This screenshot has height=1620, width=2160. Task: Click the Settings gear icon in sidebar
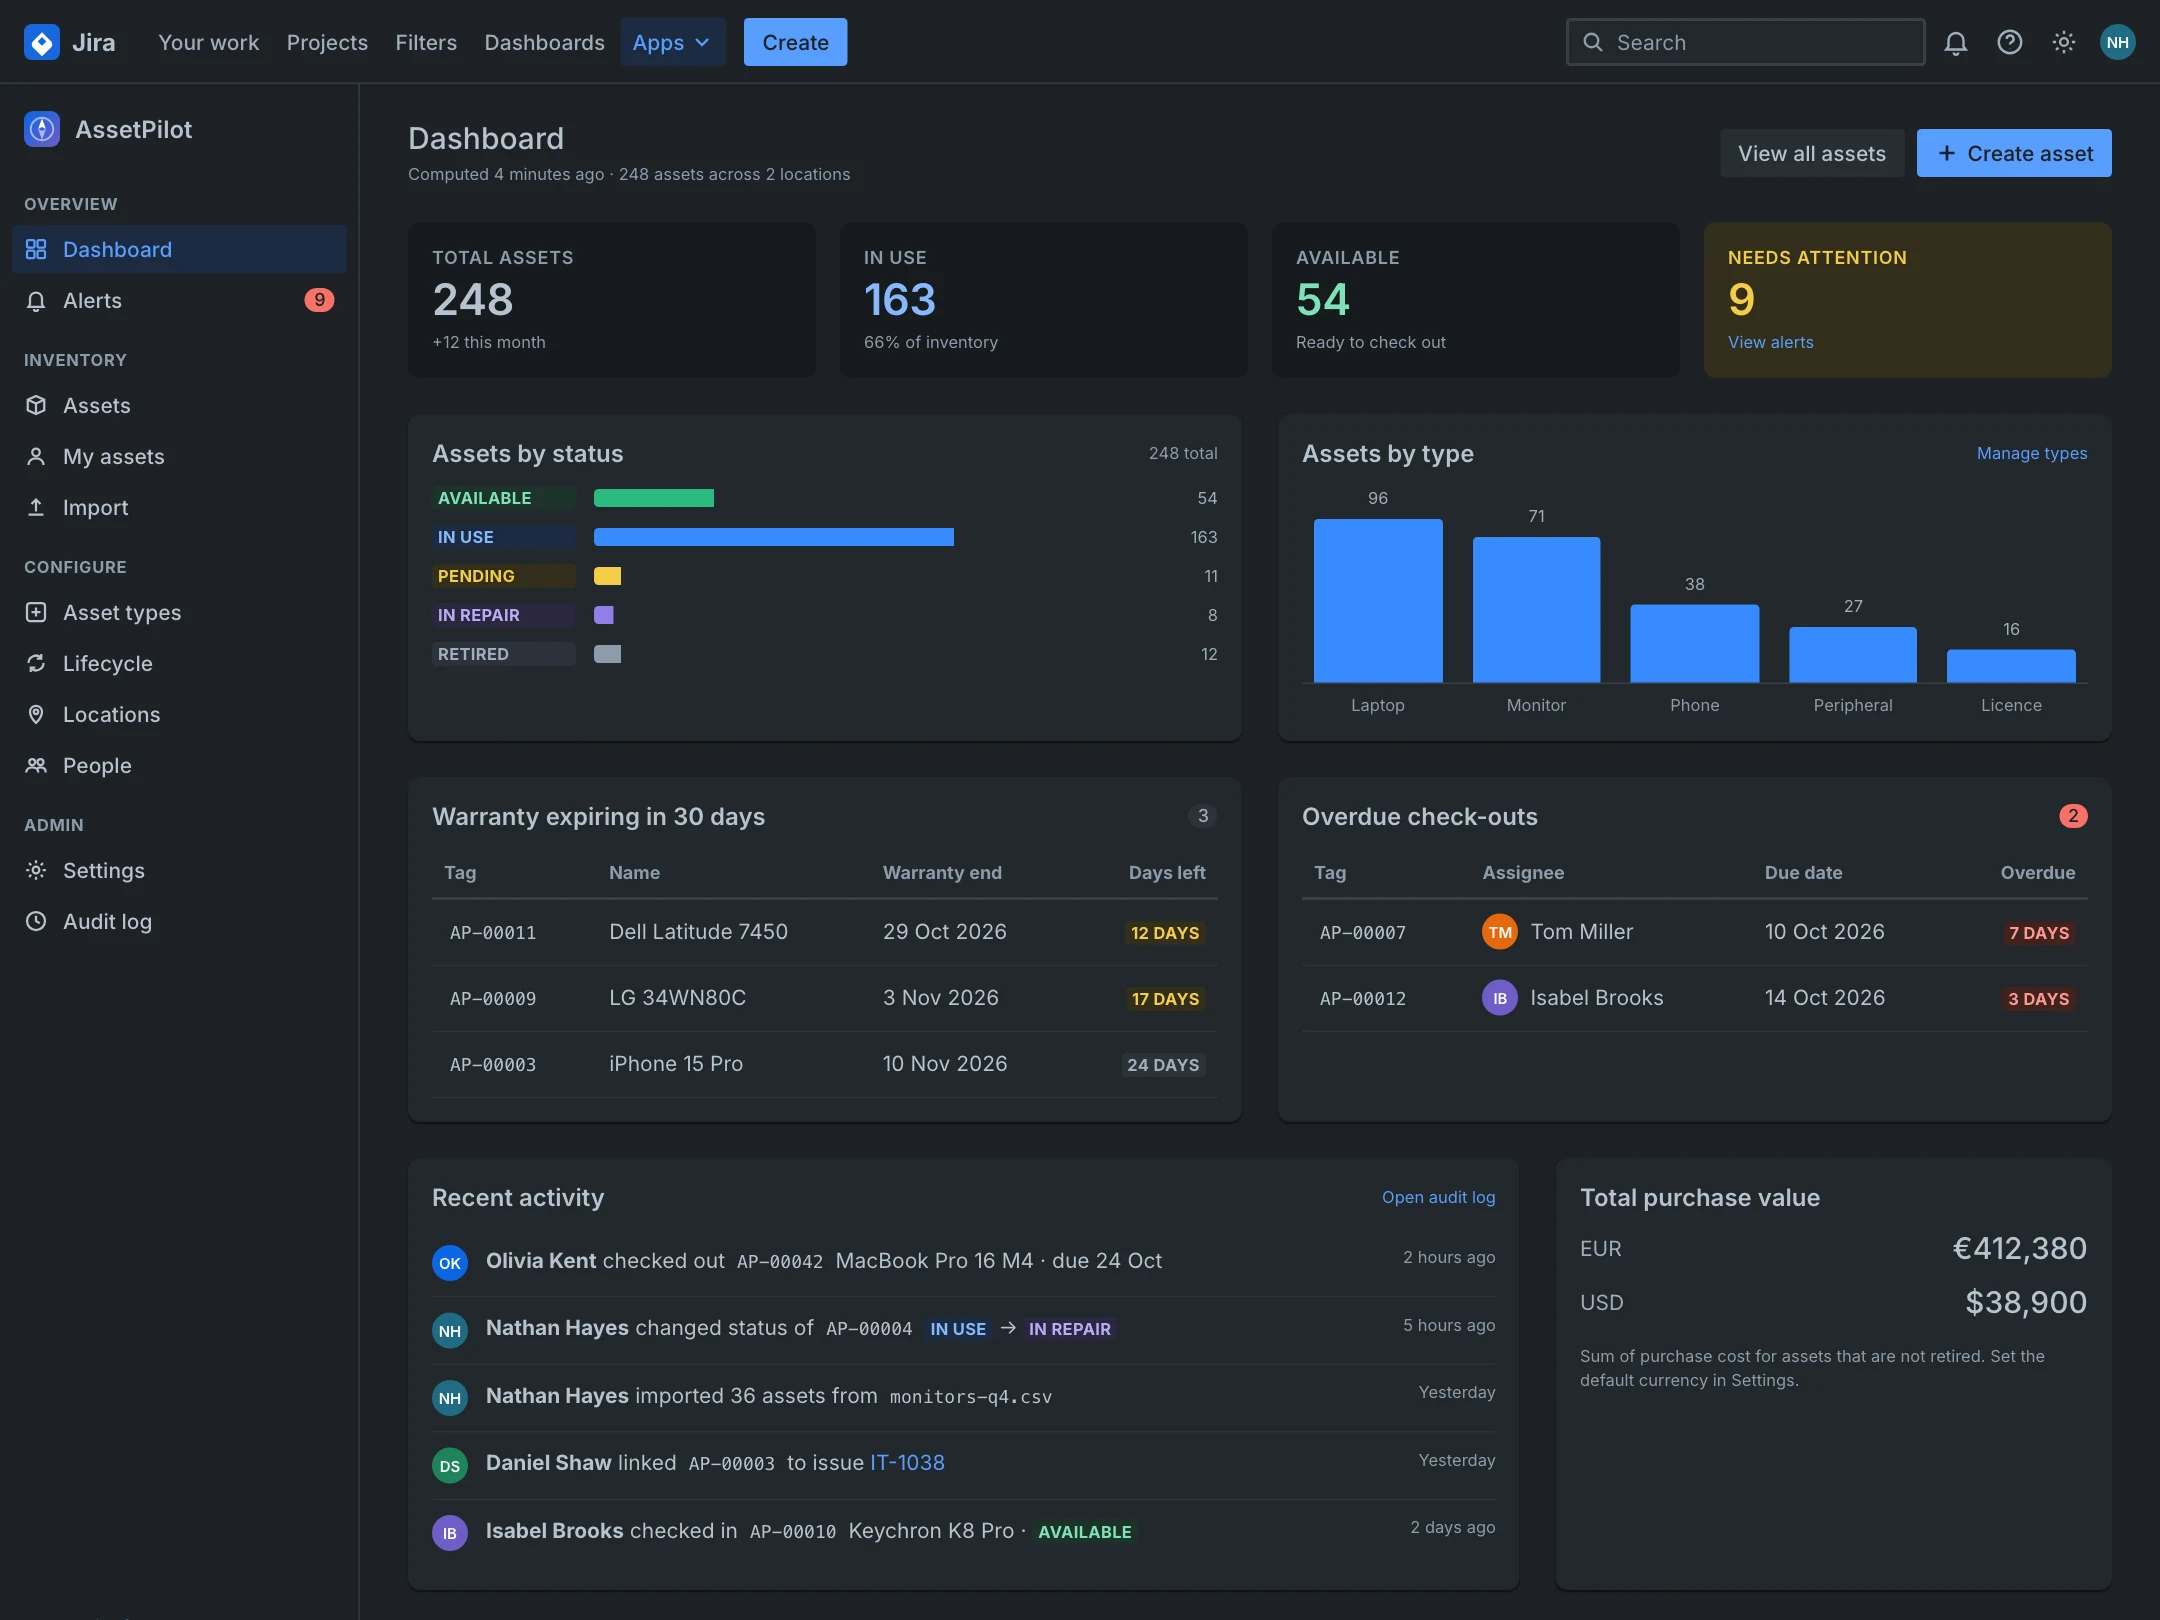click(x=36, y=870)
